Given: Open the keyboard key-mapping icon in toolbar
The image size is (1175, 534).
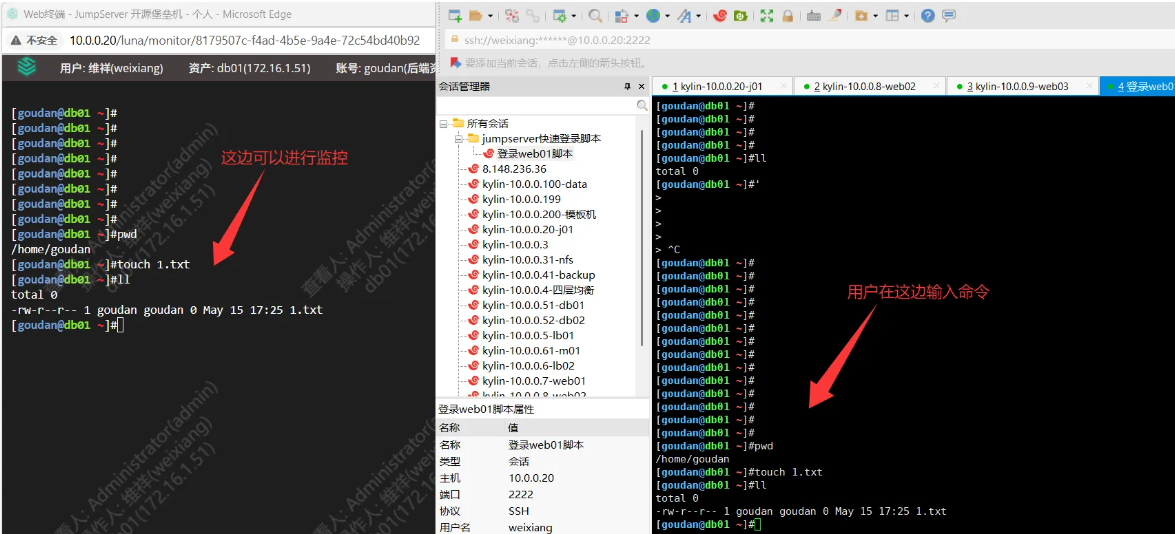Looking at the screenshot, I should [x=814, y=16].
